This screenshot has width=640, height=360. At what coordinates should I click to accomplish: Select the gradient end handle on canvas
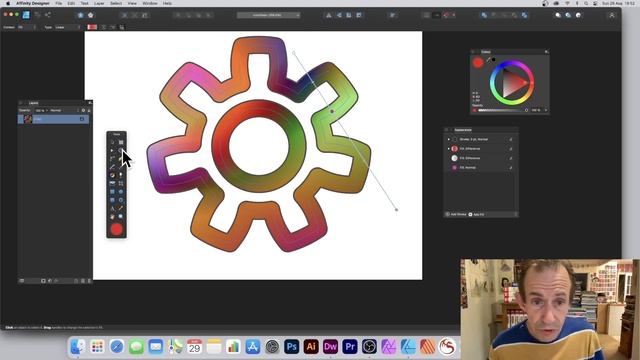pos(396,210)
